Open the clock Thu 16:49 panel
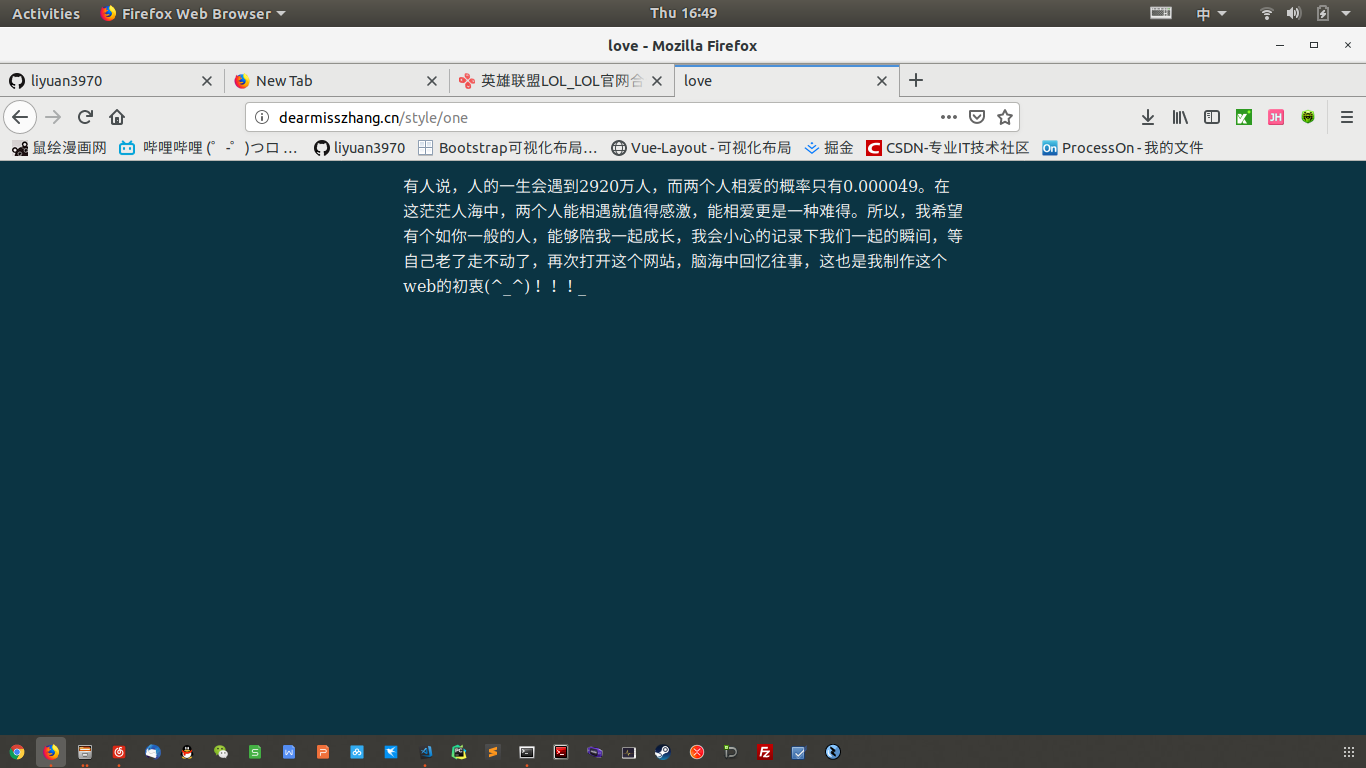The width and height of the screenshot is (1366, 768). [x=683, y=13]
